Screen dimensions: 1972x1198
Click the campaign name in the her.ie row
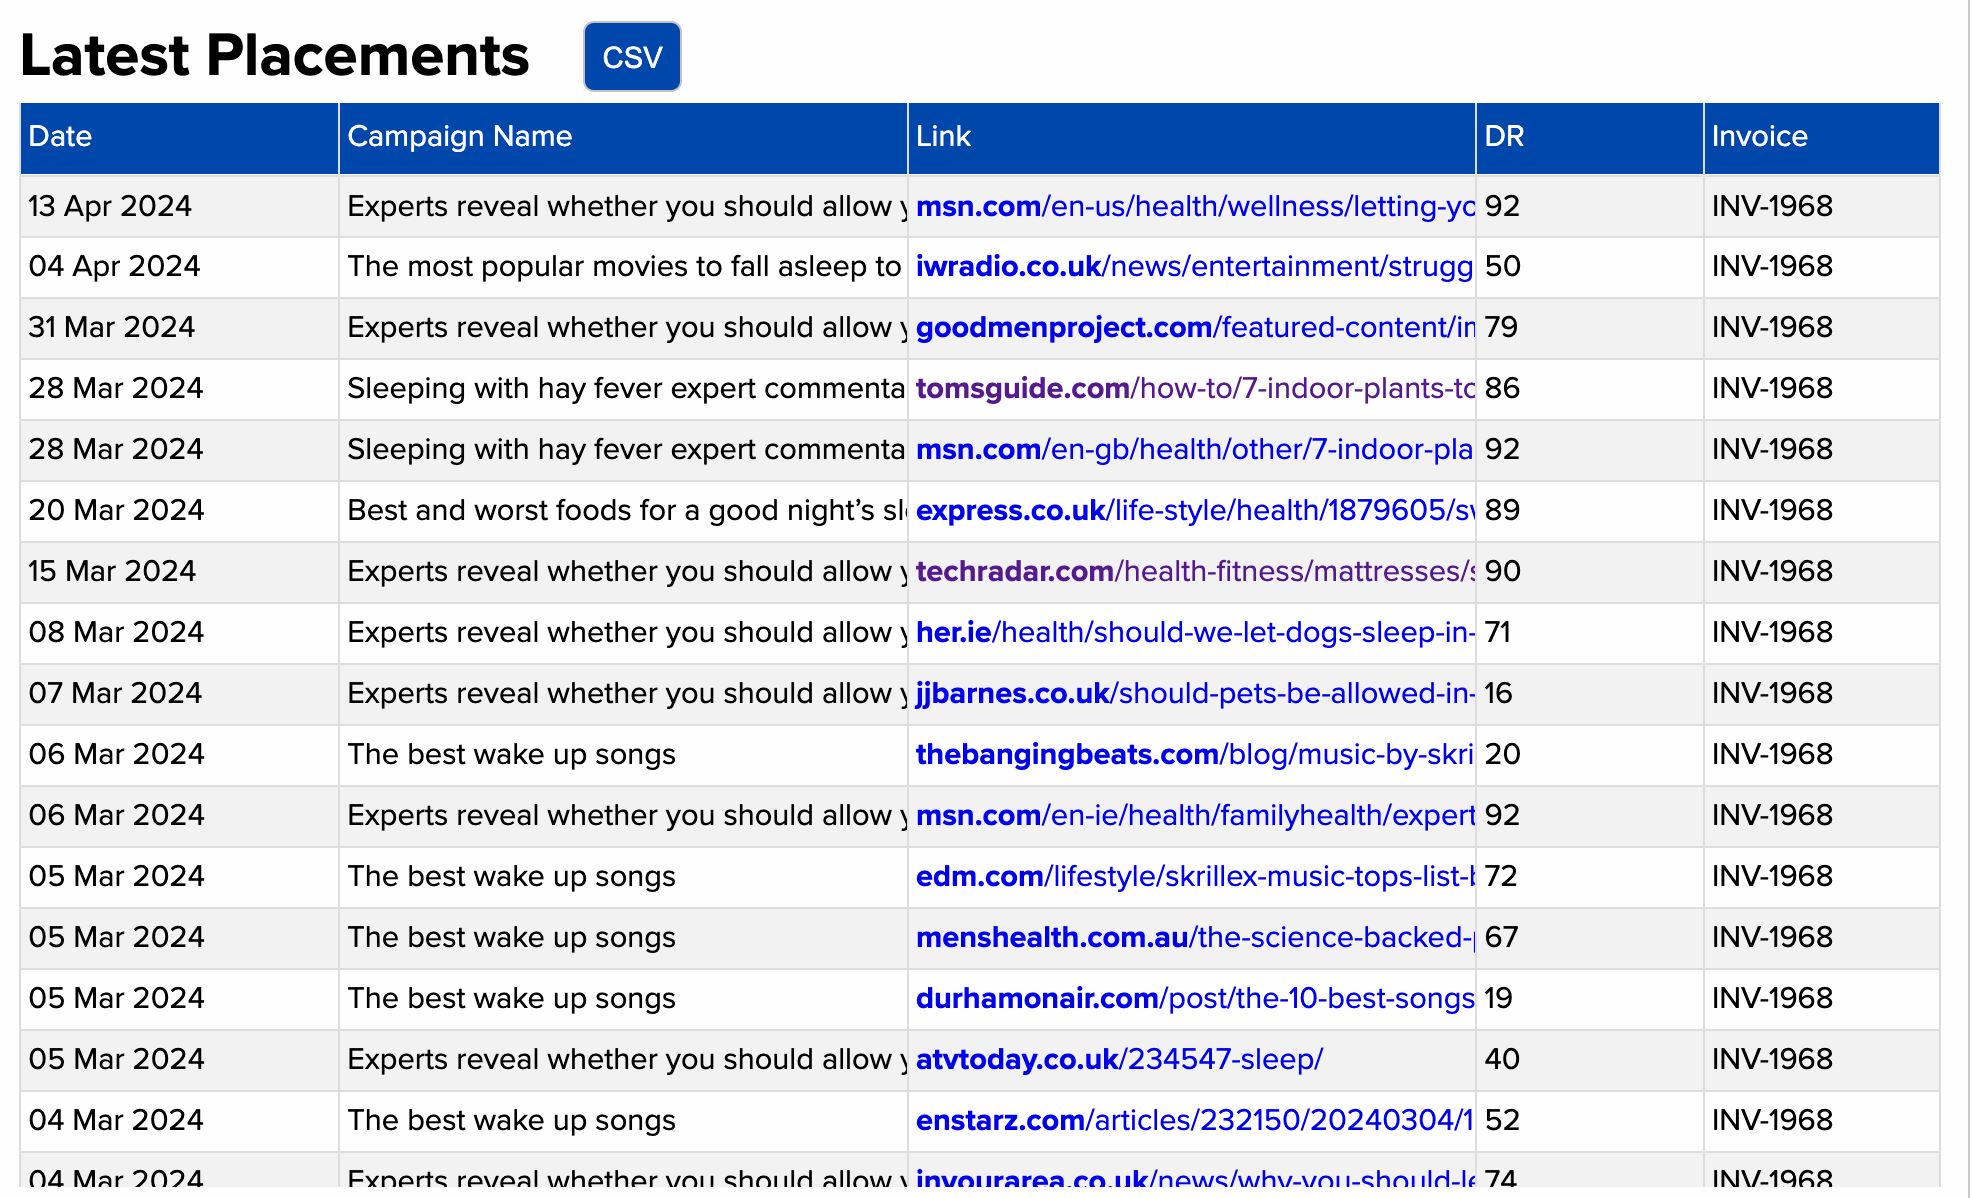click(627, 632)
